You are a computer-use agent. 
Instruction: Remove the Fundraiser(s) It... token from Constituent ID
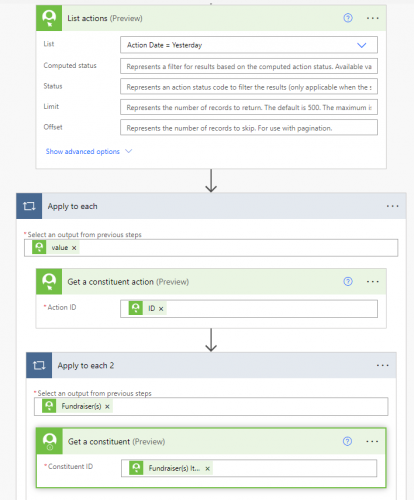(207, 469)
